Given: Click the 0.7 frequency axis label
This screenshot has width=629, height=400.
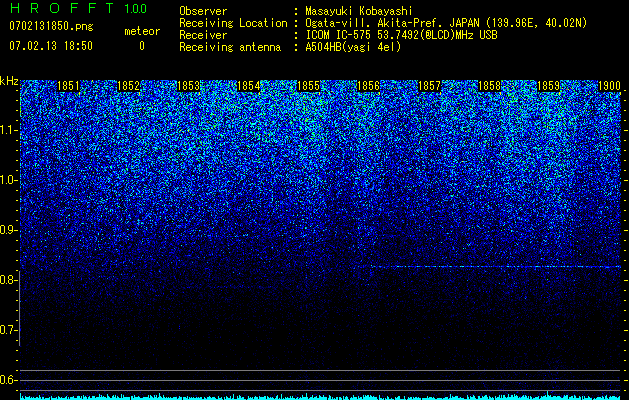Looking at the screenshot, I should point(8,330).
